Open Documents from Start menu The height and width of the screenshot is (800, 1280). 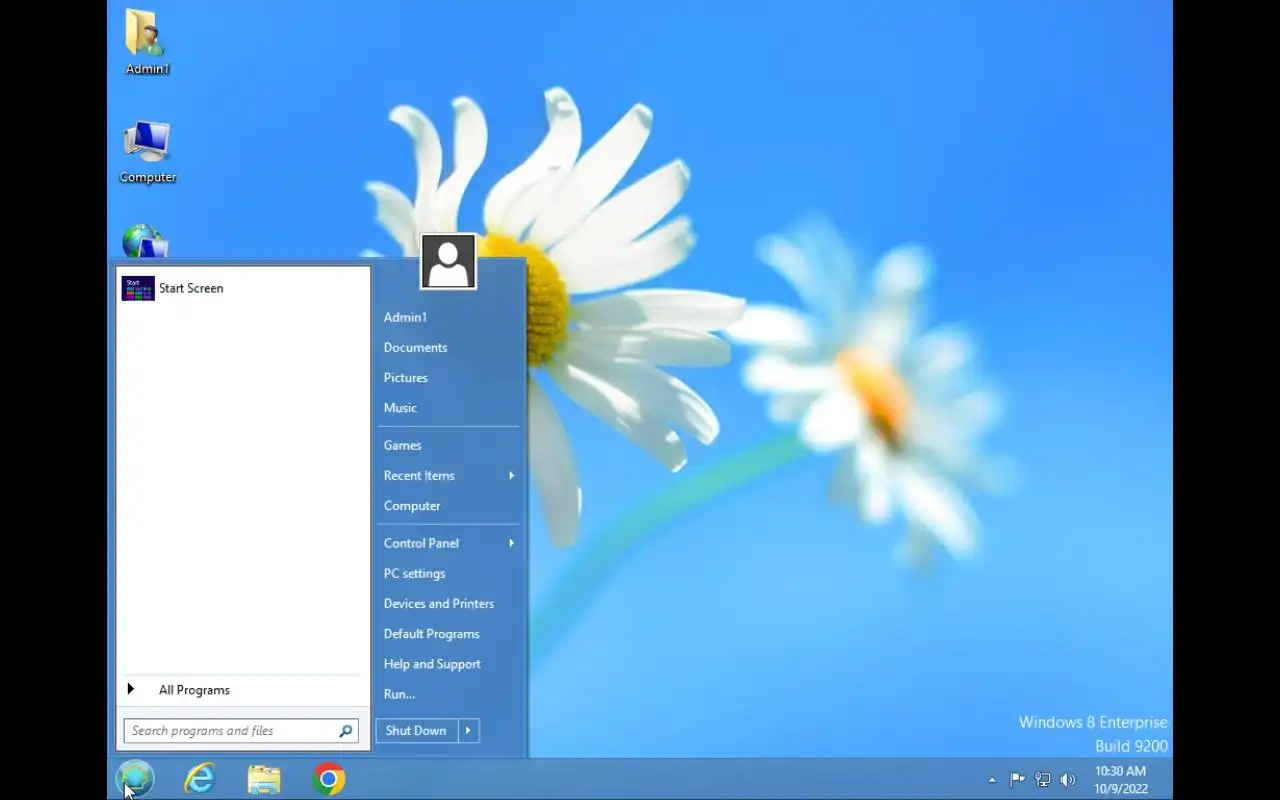pos(415,348)
